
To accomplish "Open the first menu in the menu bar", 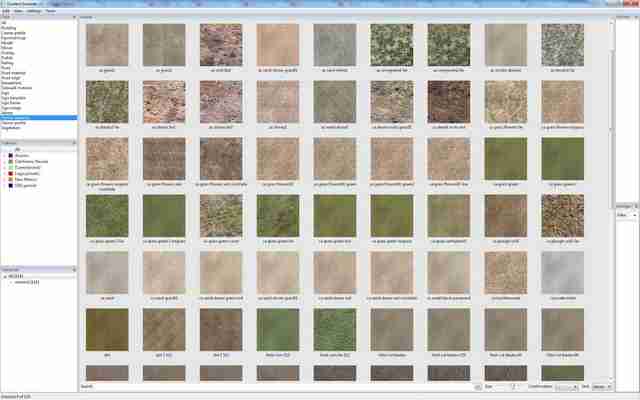I will point(6,11).
